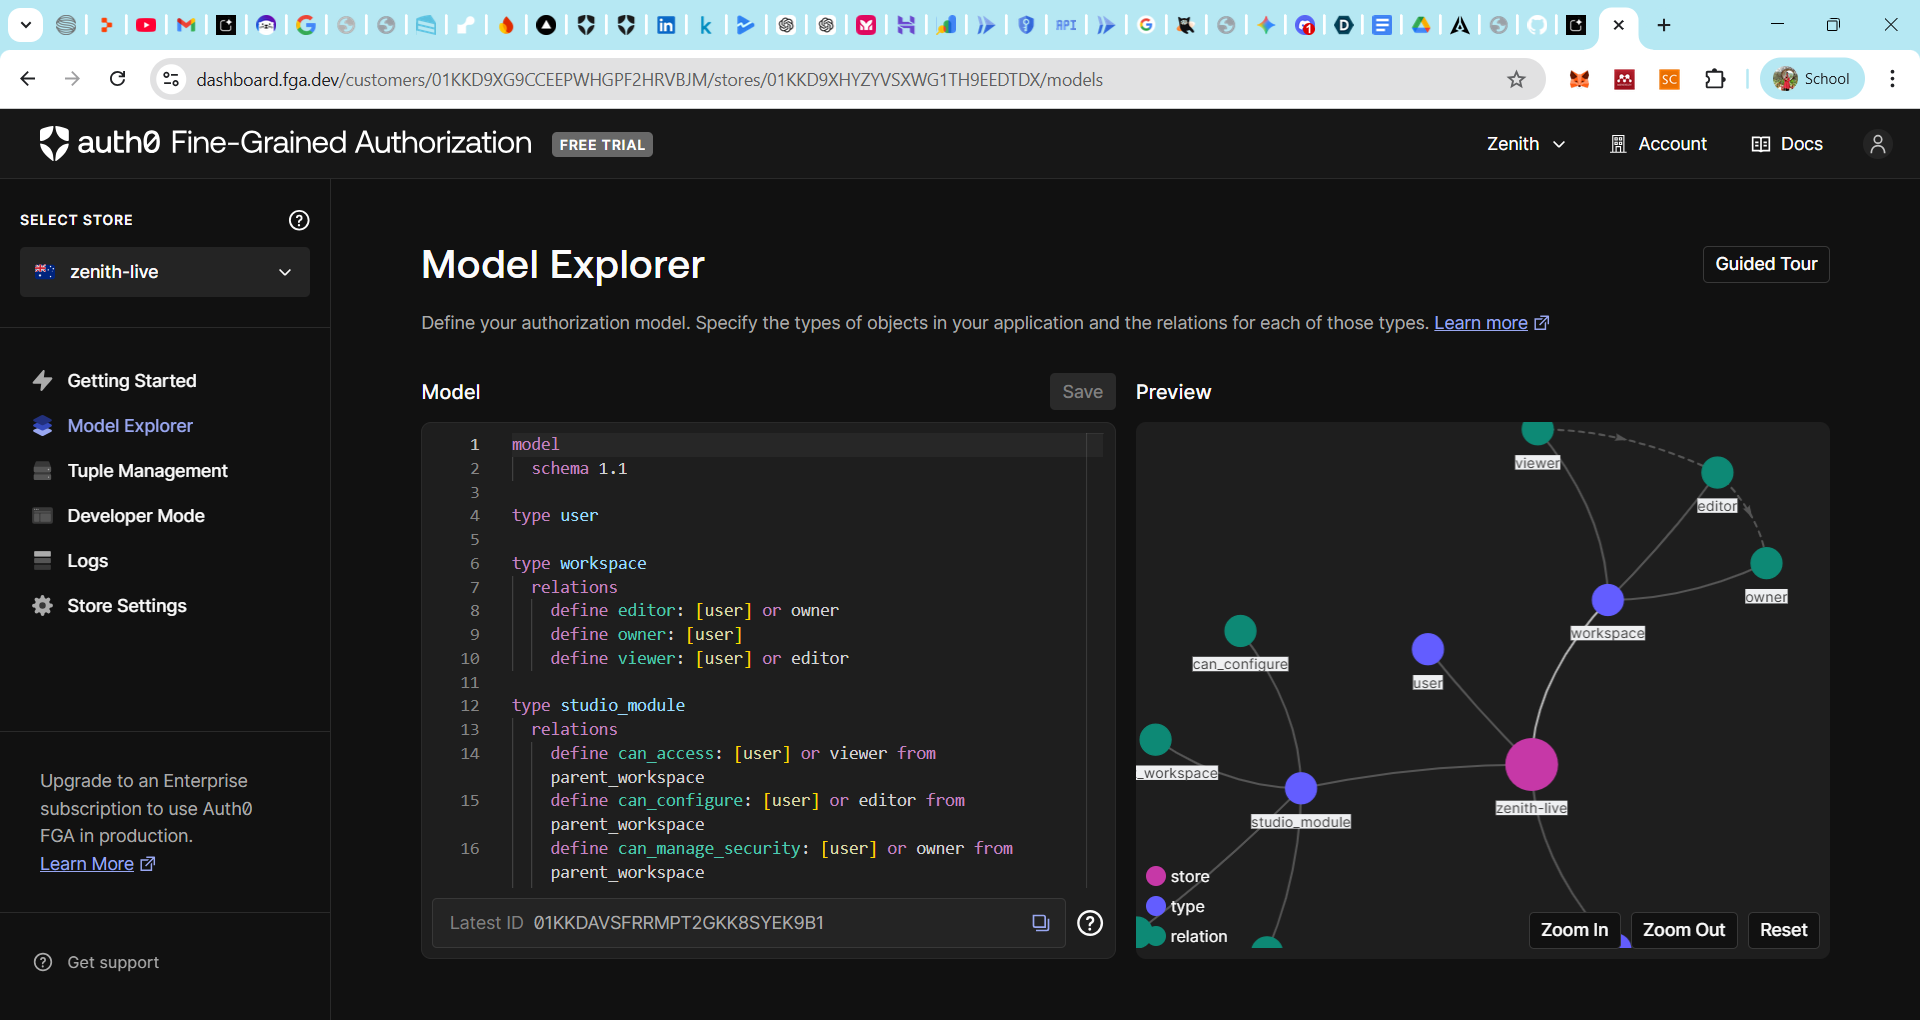Open a new browser tab
1920x1020 pixels.
click(1664, 25)
